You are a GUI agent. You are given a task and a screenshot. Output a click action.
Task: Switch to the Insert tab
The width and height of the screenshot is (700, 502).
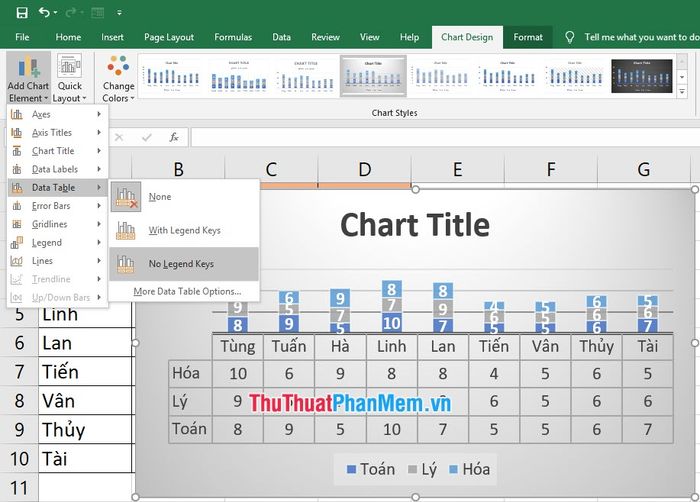(x=112, y=37)
